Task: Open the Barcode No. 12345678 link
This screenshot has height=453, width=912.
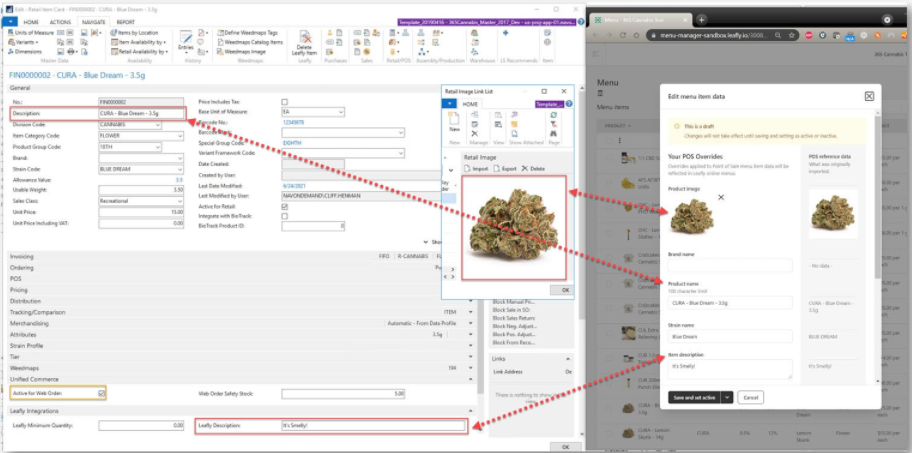Action: tap(293, 122)
